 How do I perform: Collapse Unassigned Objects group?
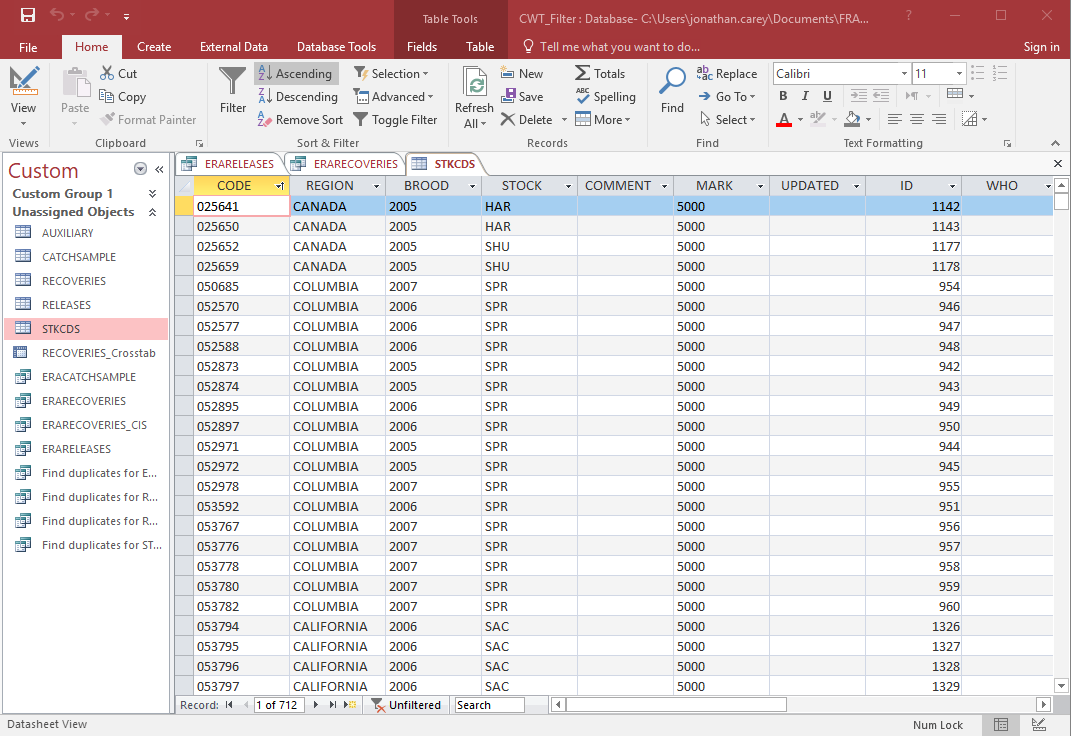[x=152, y=212]
